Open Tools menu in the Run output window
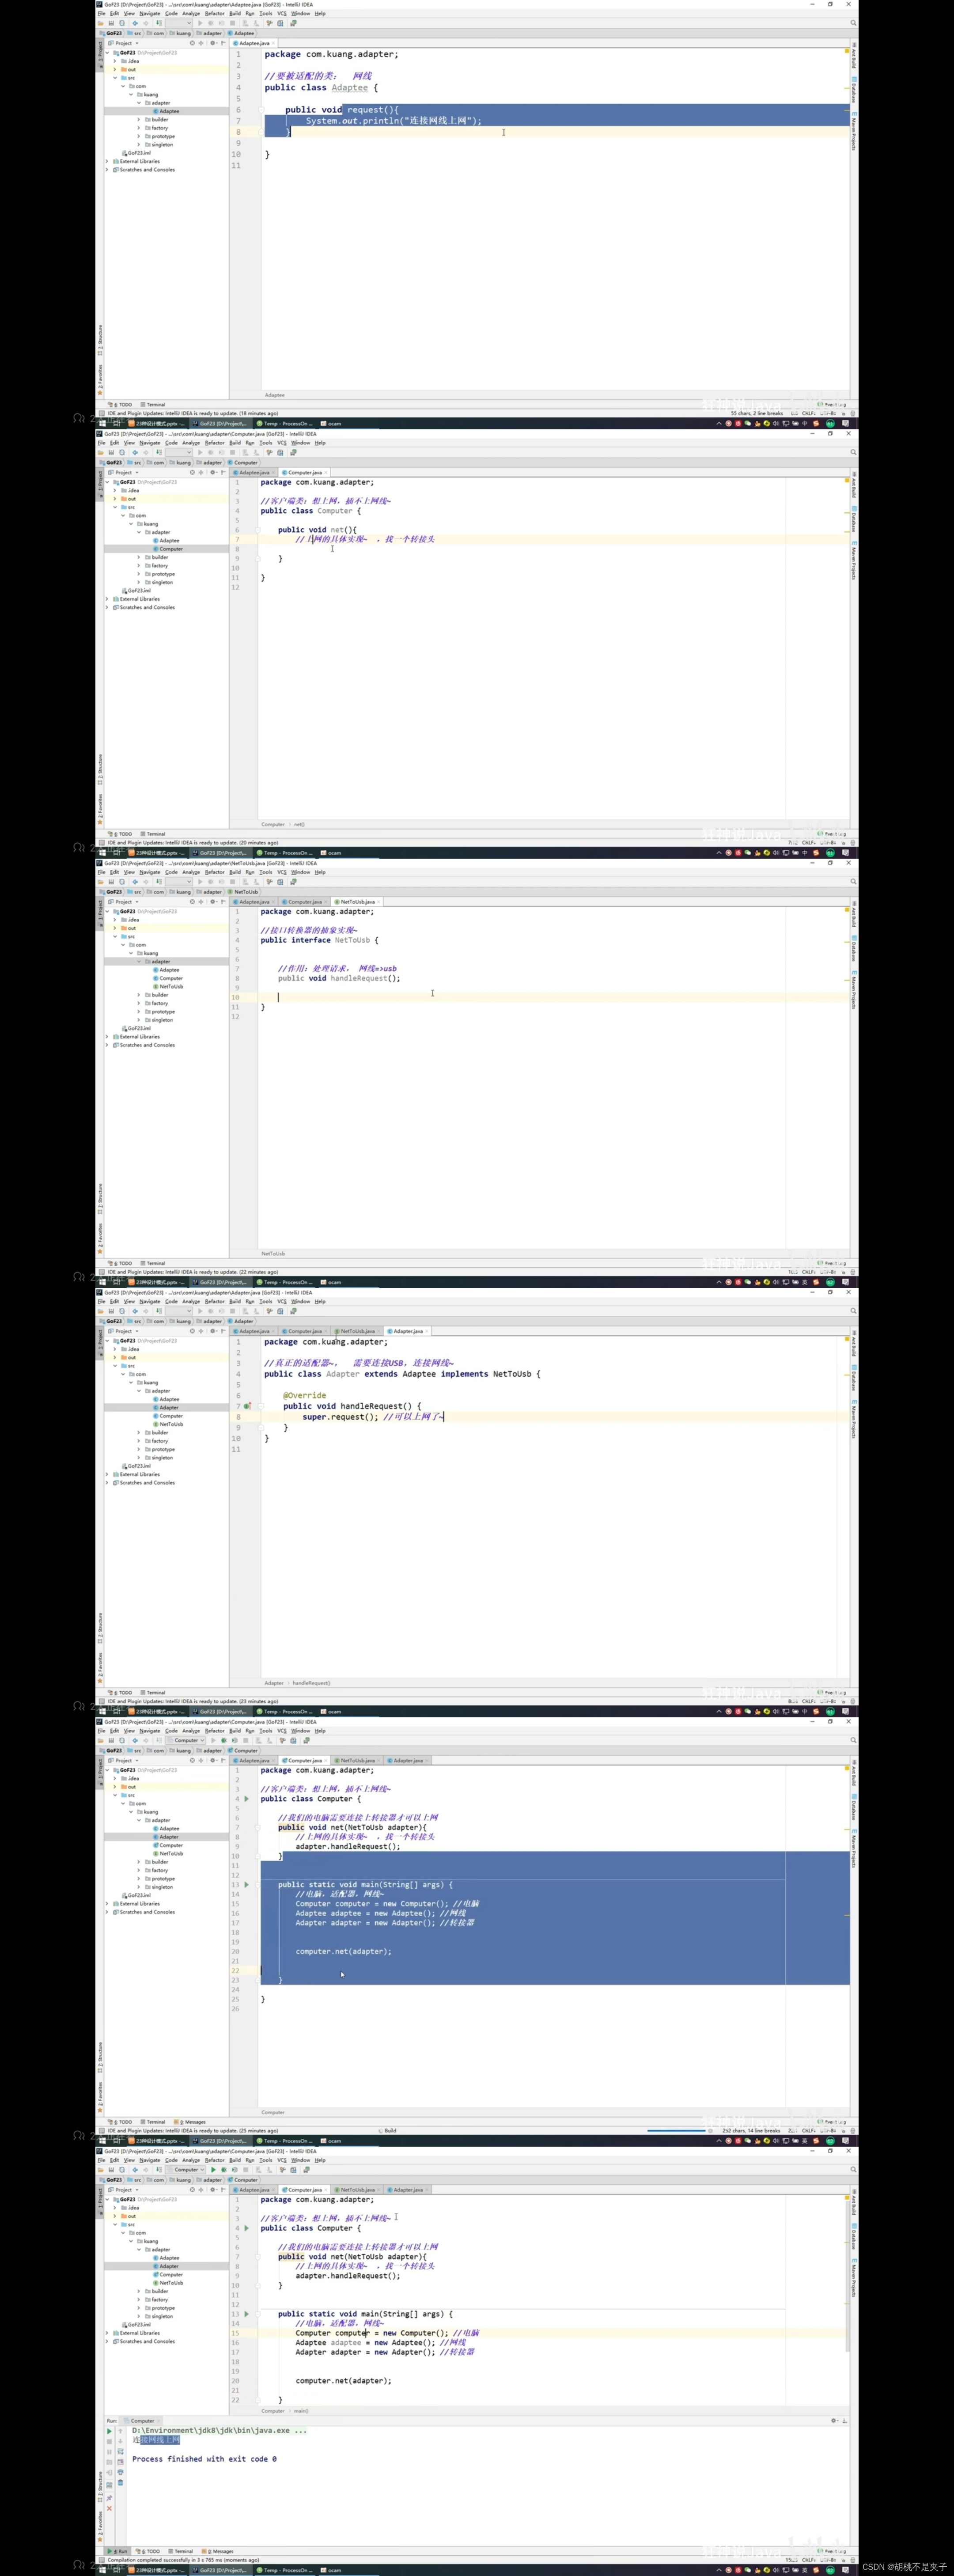 pos(265,2160)
